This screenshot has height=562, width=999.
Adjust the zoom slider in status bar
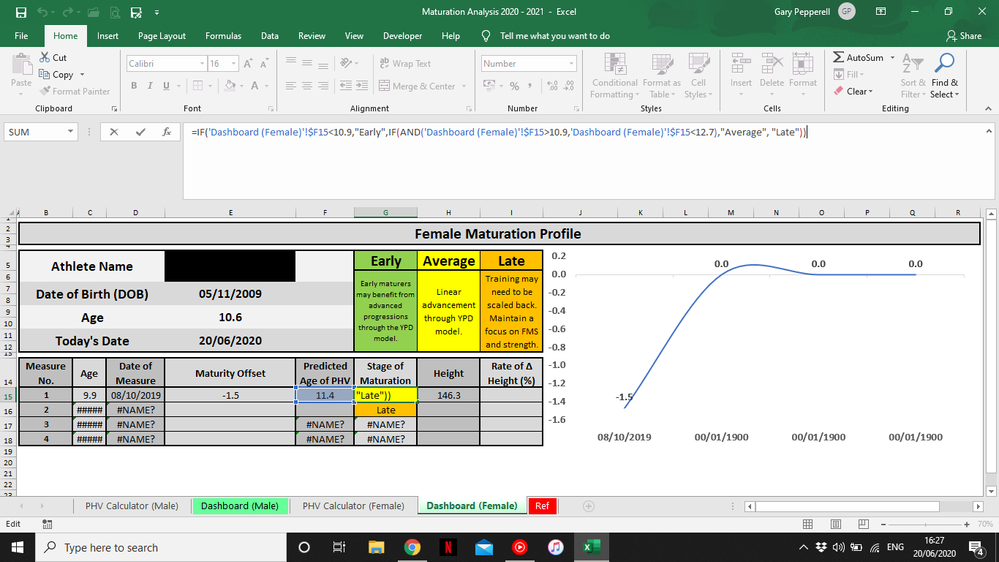point(925,524)
